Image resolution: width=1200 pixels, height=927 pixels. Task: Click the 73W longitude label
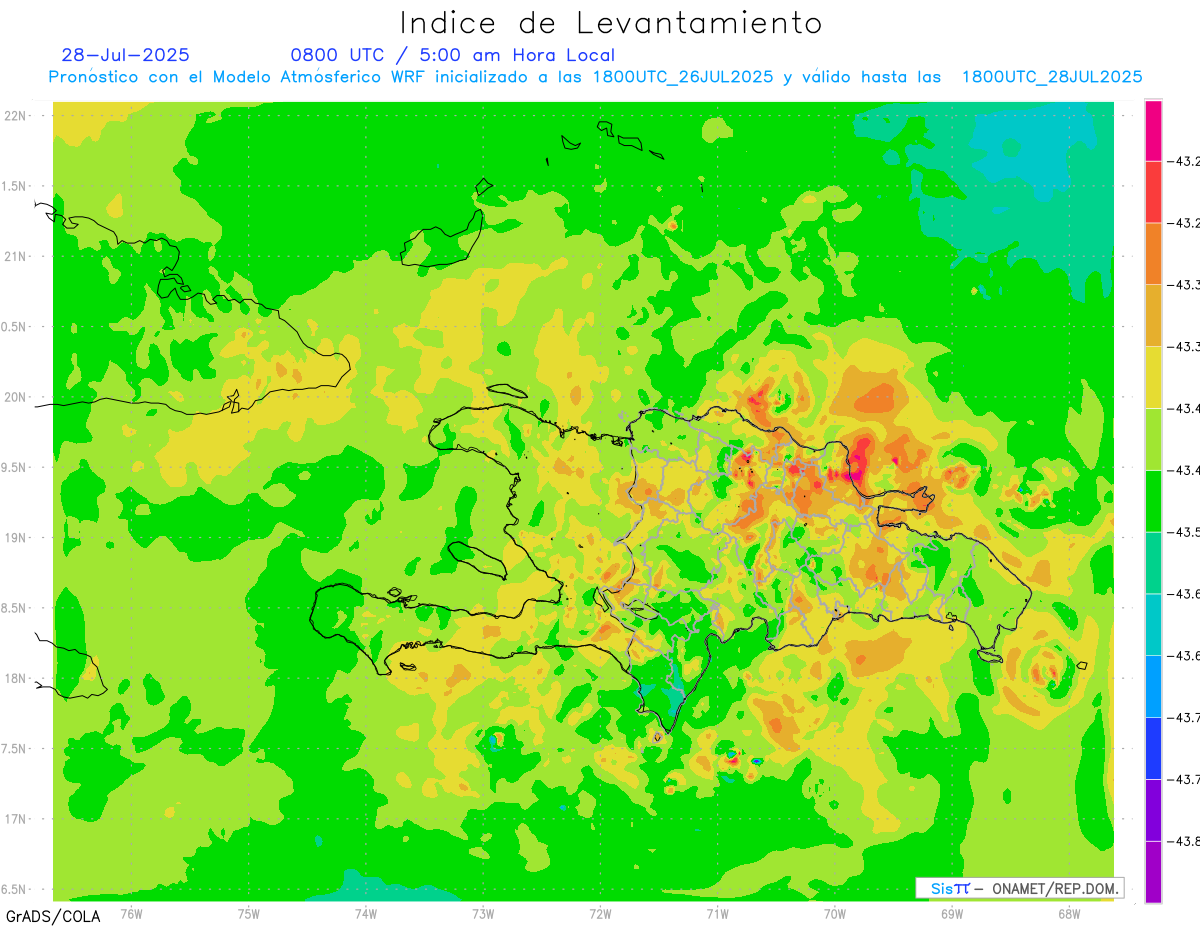tap(483, 913)
